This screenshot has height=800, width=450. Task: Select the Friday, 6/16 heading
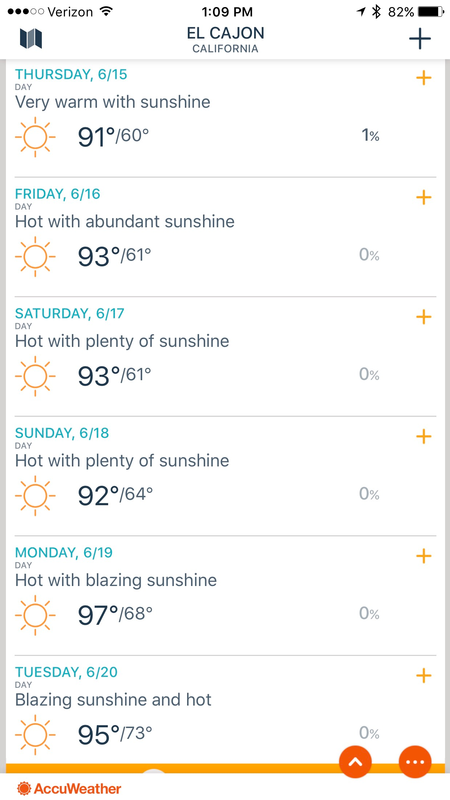(x=58, y=194)
